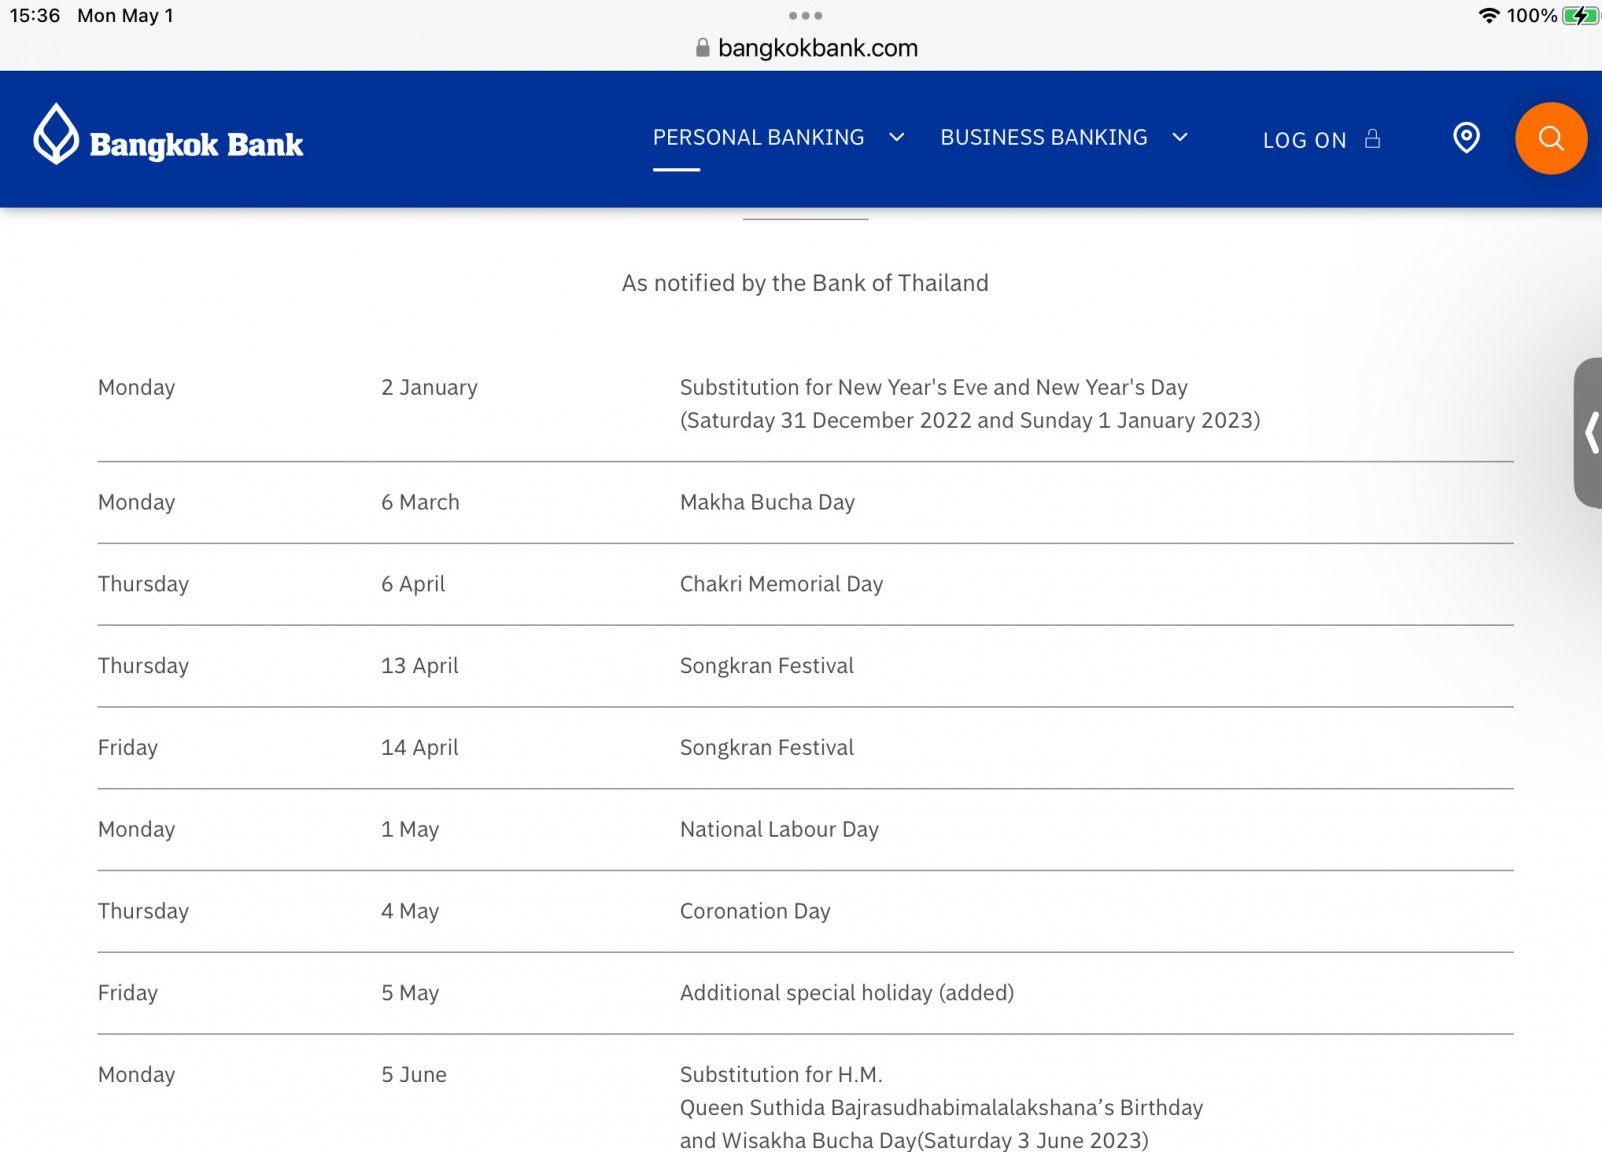Tap the 100% battery percentage
The height and width of the screenshot is (1152, 1602).
1531,15
